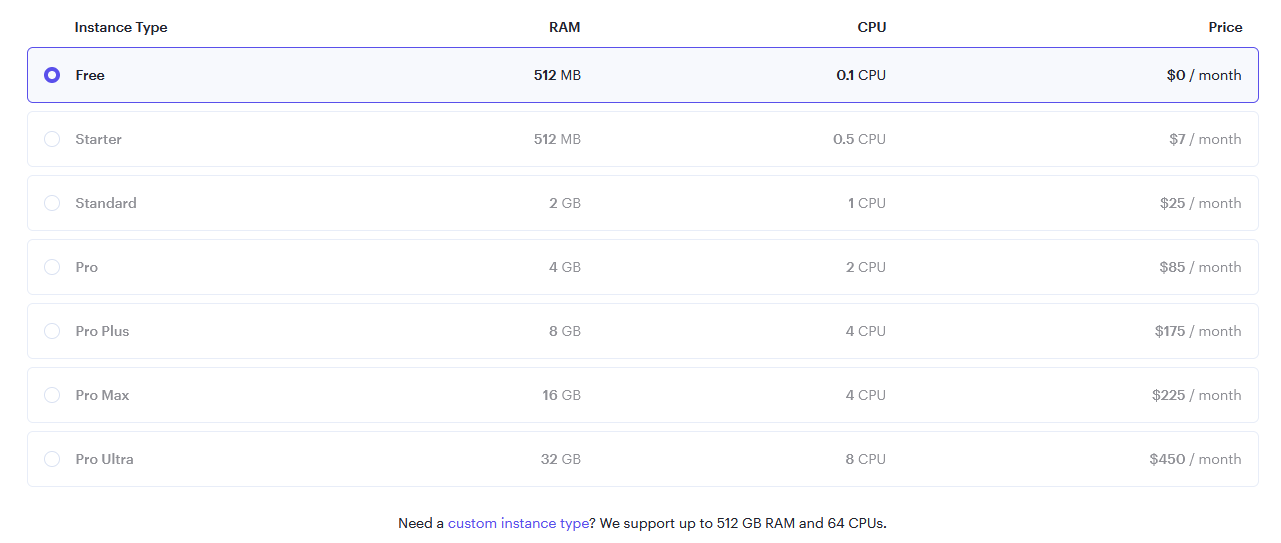Click the Price column header
Image resolution: width=1281 pixels, height=543 pixels.
pyautogui.click(x=1225, y=27)
